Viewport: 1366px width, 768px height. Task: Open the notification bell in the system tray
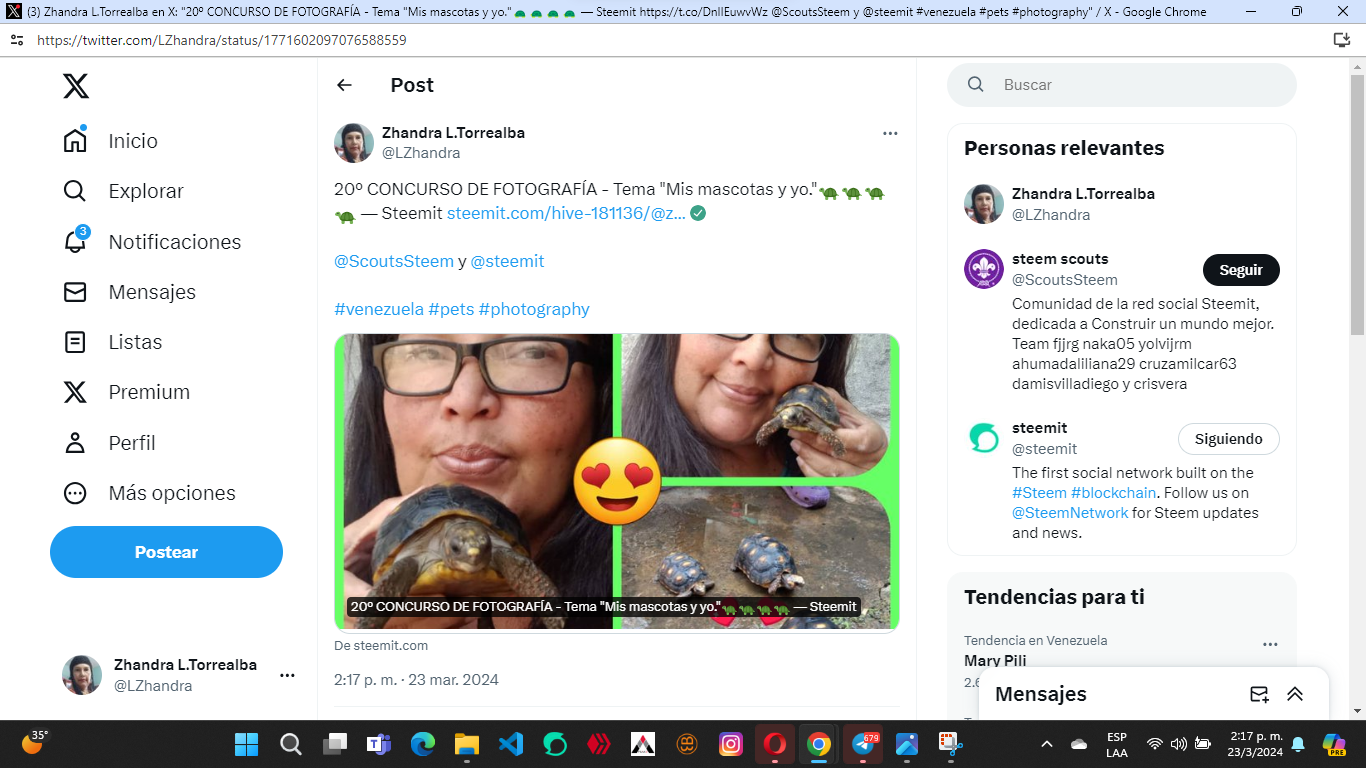point(1298,744)
